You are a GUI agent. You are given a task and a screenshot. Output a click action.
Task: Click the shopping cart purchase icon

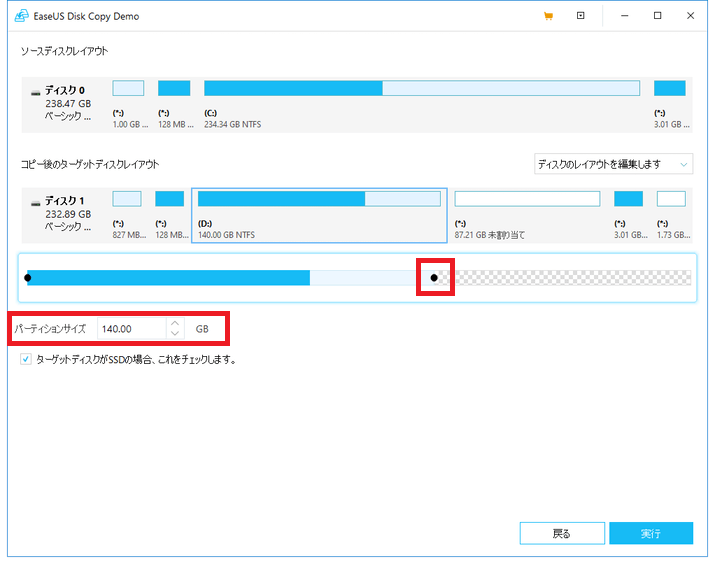(548, 16)
